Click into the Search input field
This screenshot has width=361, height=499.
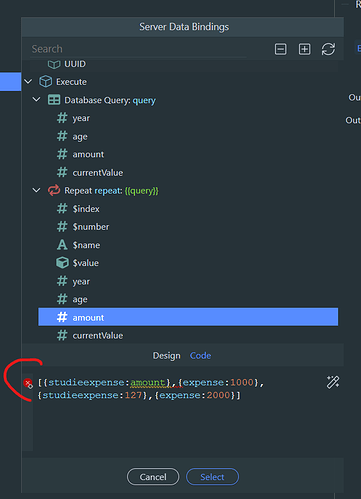[138, 49]
